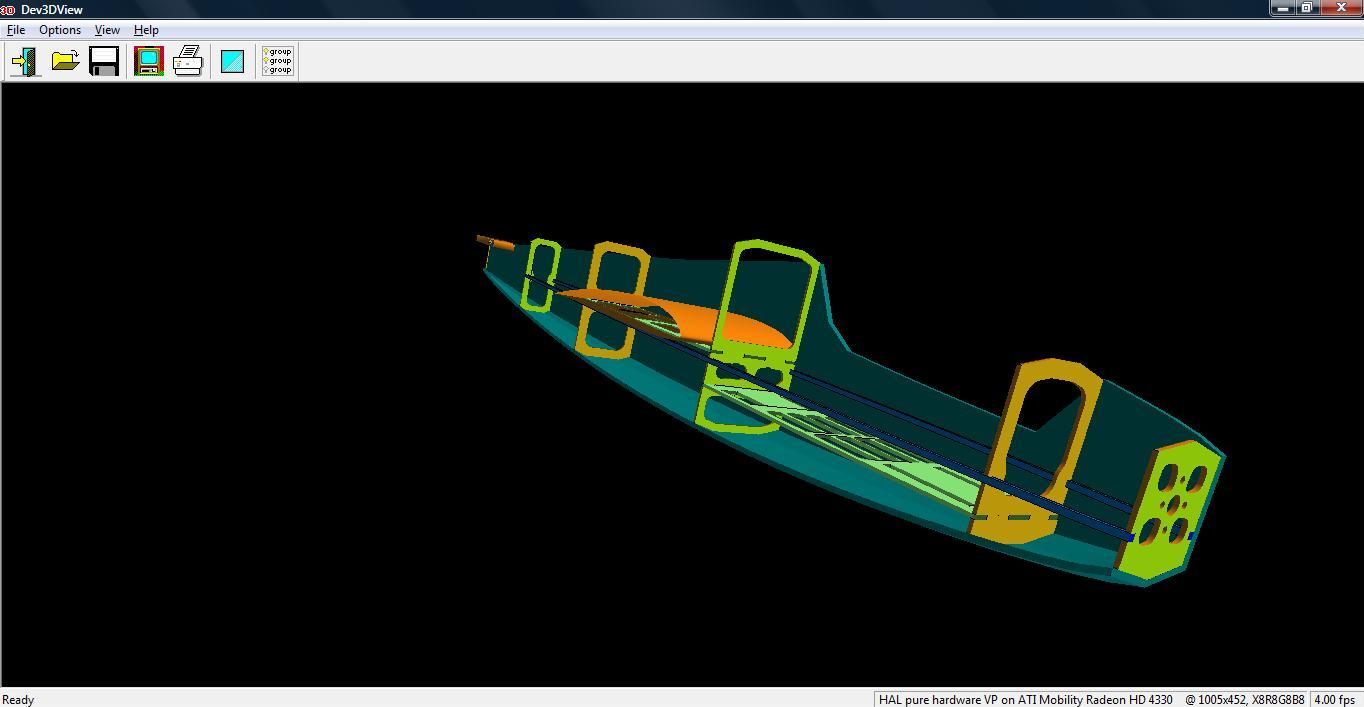Image resolution: width=1364 pixels, height=707 pixels.
Task: Restore down the Dev3DView window
Action: (1307, 8)
